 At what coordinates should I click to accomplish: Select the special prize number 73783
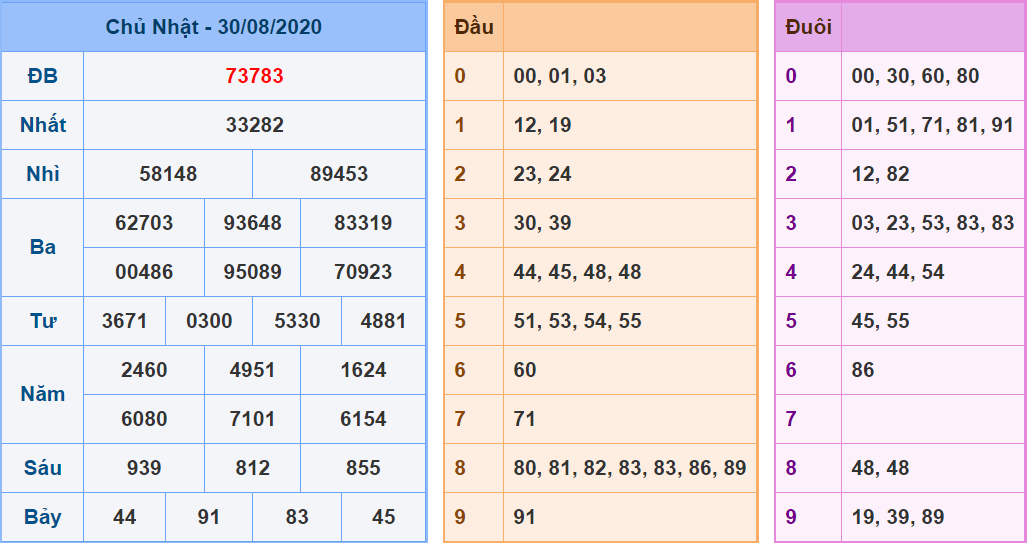(254, 76)
